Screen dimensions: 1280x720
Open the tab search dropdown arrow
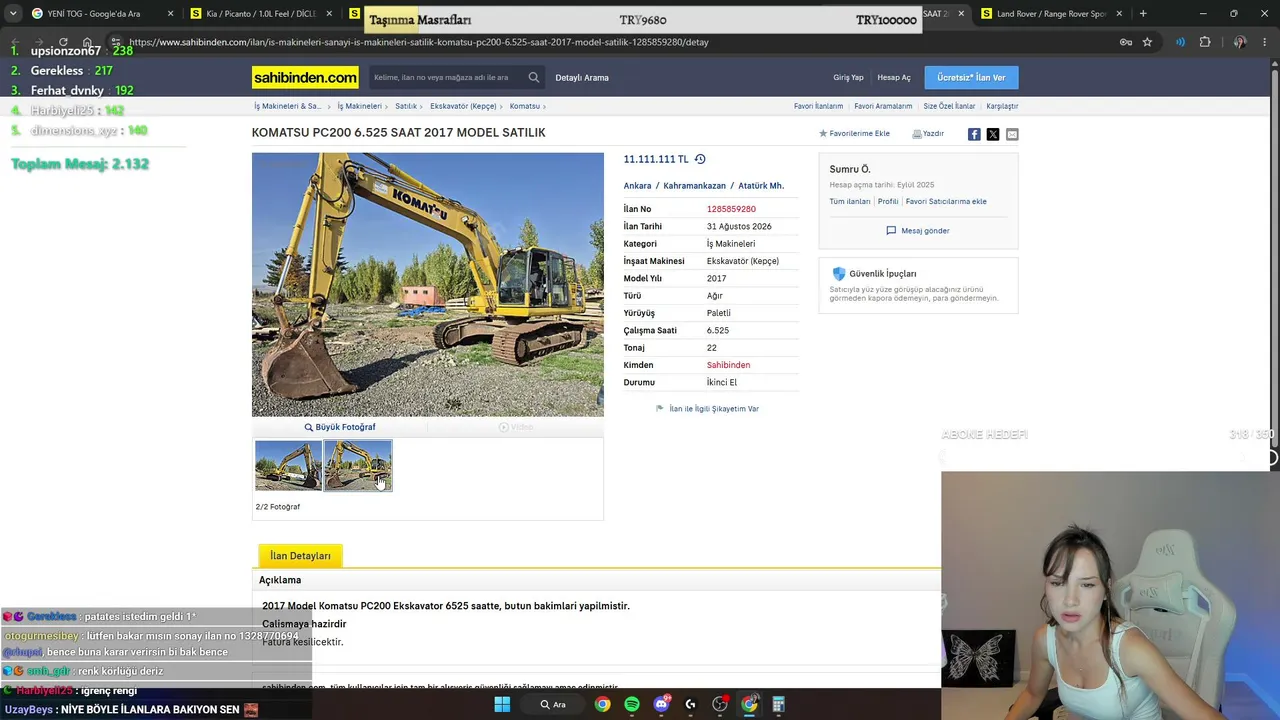12,14
